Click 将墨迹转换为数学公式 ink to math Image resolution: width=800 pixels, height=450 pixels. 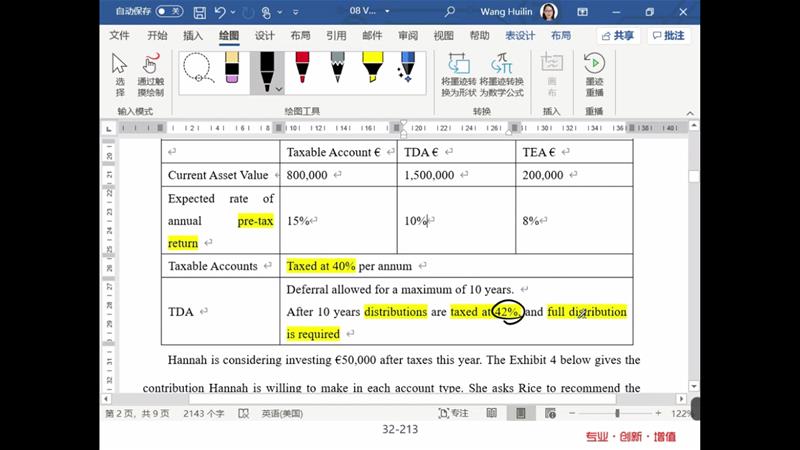pyautogui.click(x=502, y=74)
